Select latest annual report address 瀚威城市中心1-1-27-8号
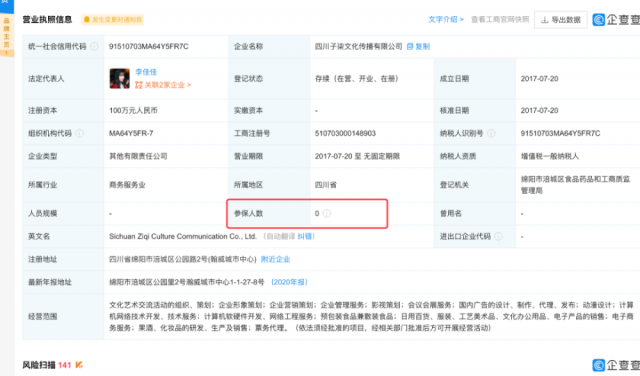Image resolution: width=640 pixels, height=376 pixels. click(187, 282)
